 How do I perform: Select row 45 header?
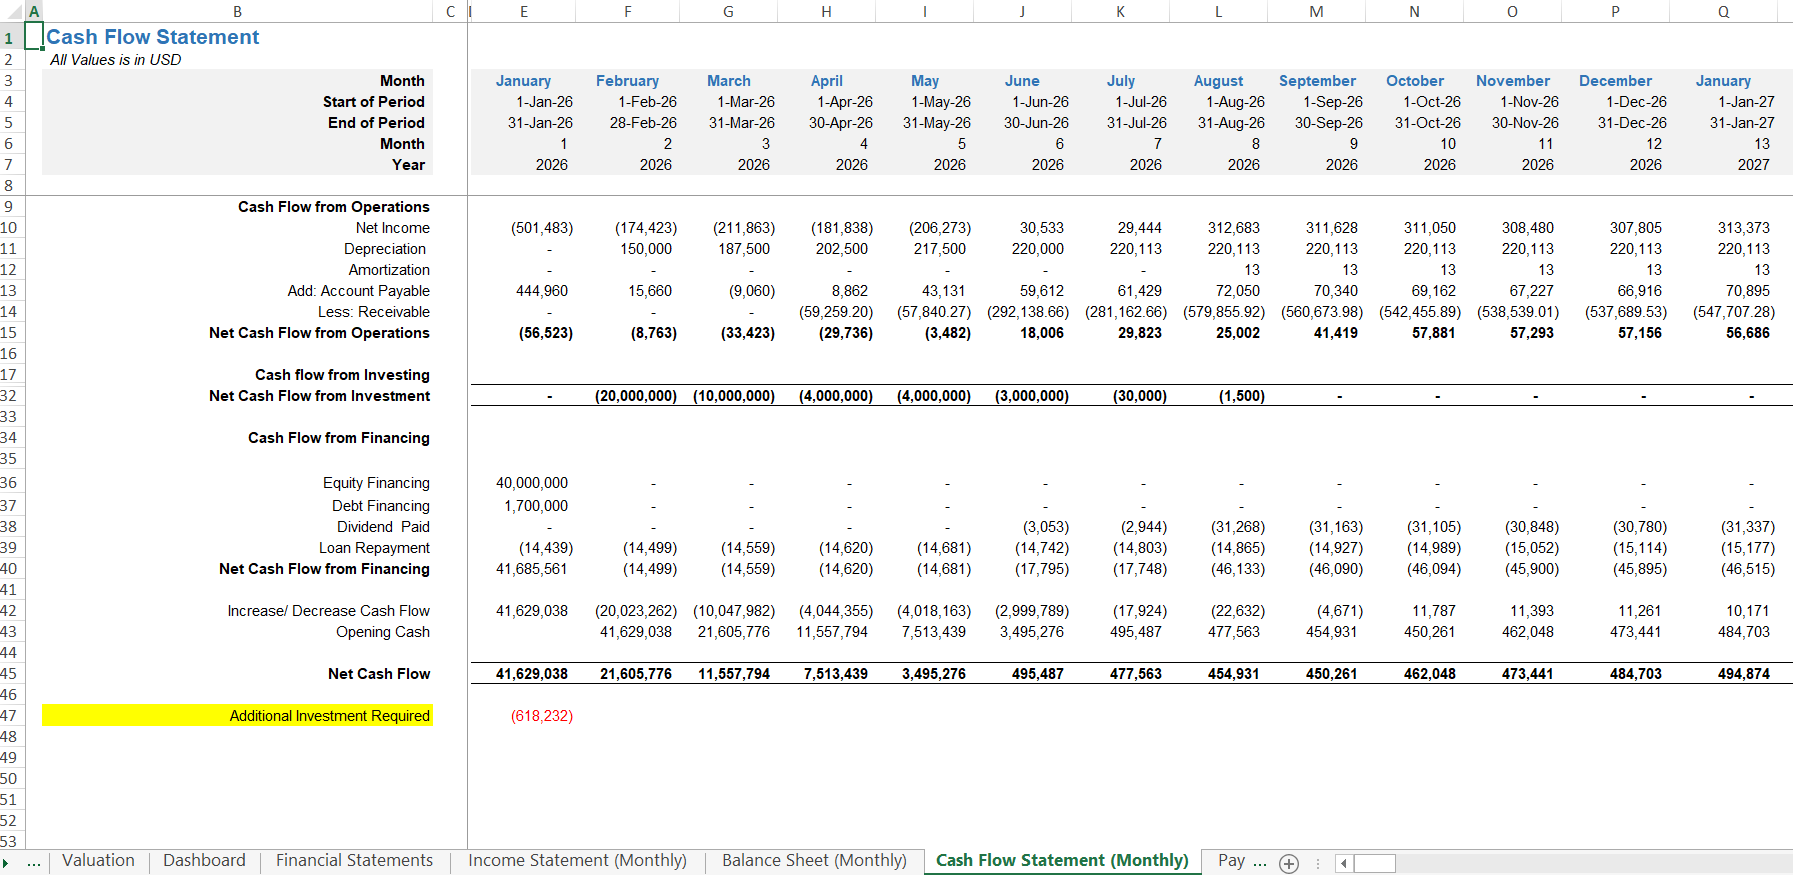pos(9,674)
